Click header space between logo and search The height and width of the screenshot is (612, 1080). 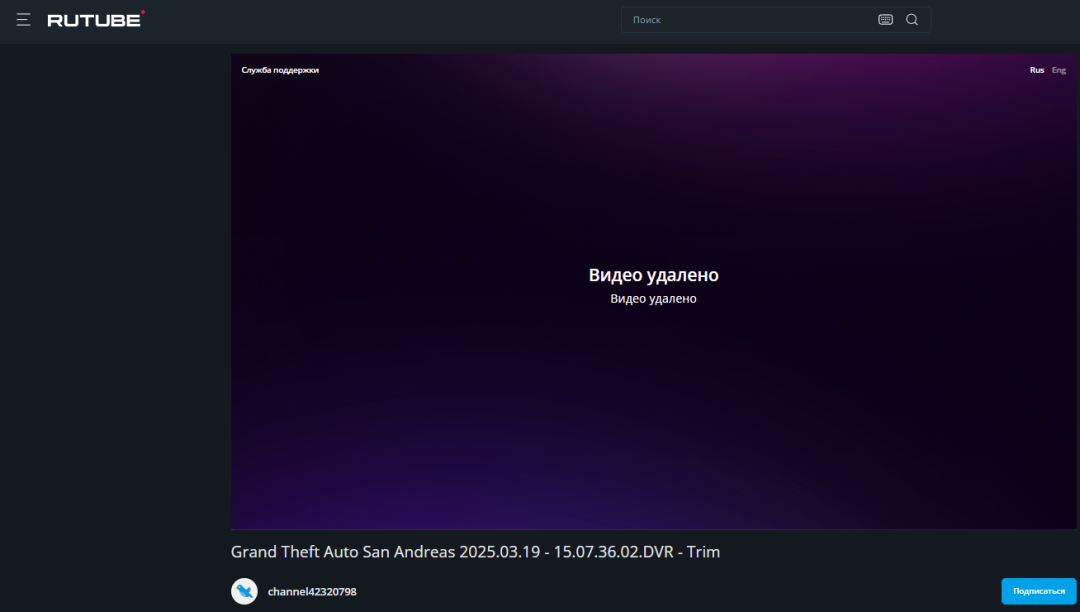(380, 20)
